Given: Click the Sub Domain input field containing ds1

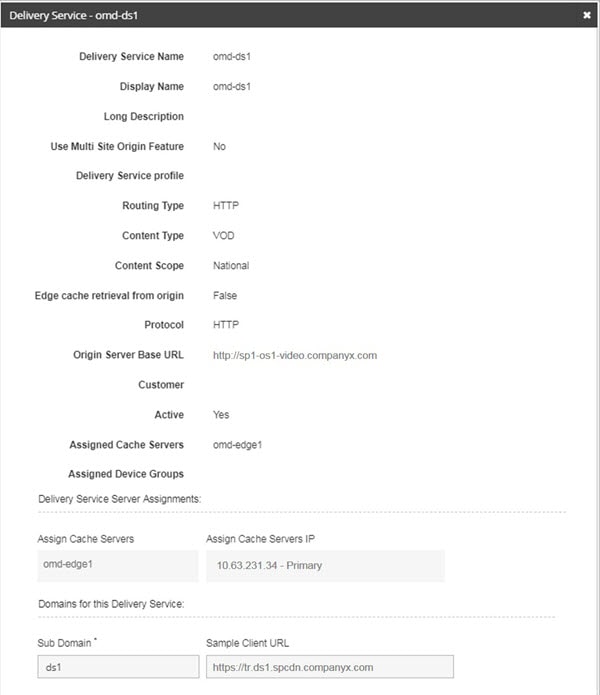Looking at the screenshot, I should coord(118,667).
